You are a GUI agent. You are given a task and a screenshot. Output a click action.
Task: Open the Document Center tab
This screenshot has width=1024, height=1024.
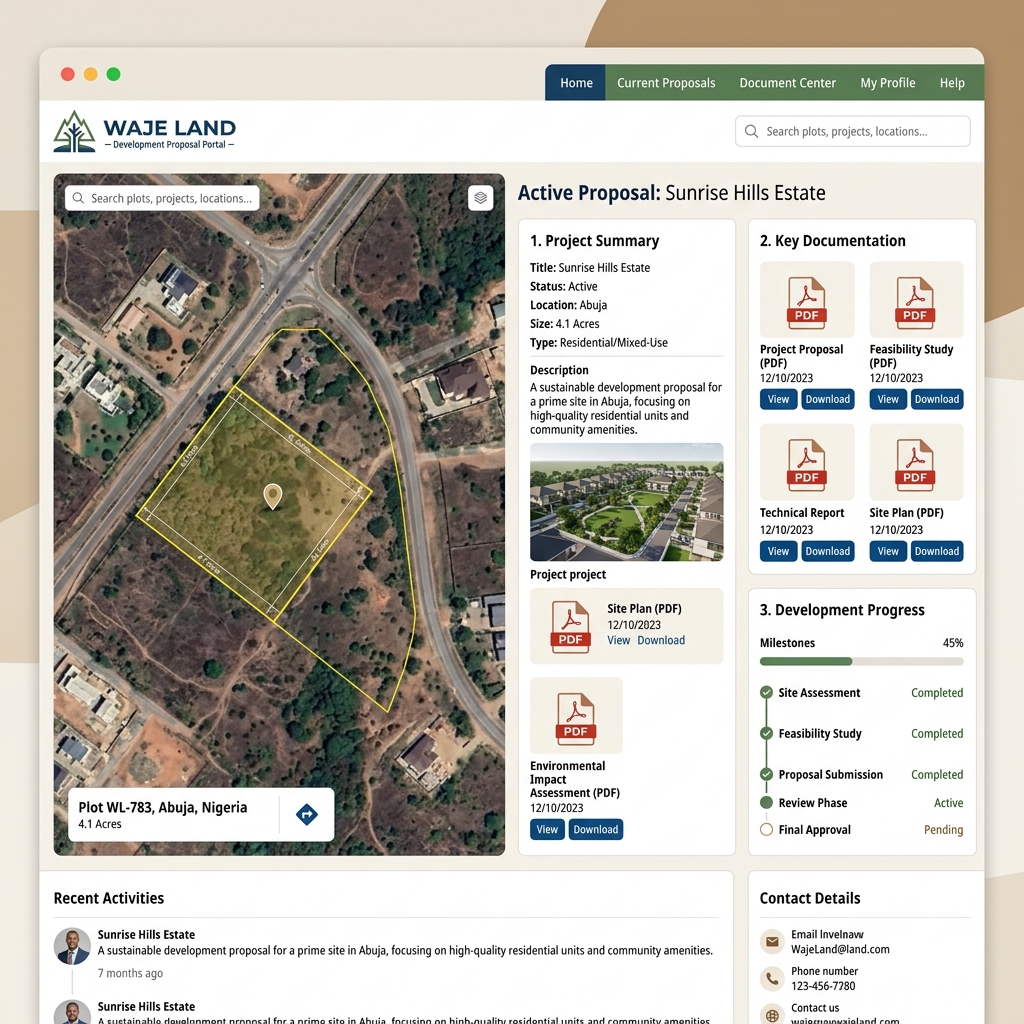click(x=788, y=83)
